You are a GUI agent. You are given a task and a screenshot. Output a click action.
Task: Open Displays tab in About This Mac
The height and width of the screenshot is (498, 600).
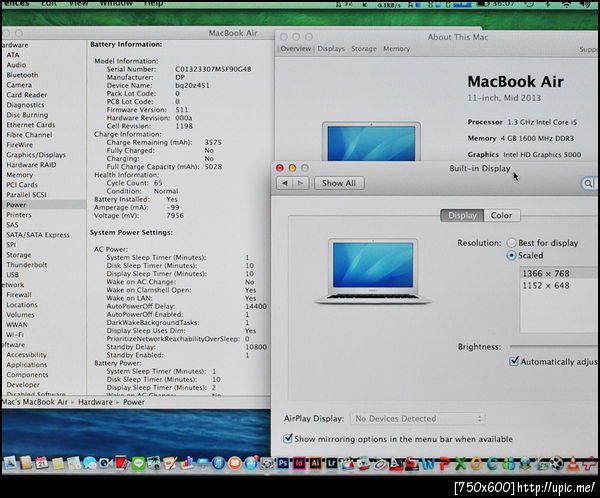[x=331, y=49]
